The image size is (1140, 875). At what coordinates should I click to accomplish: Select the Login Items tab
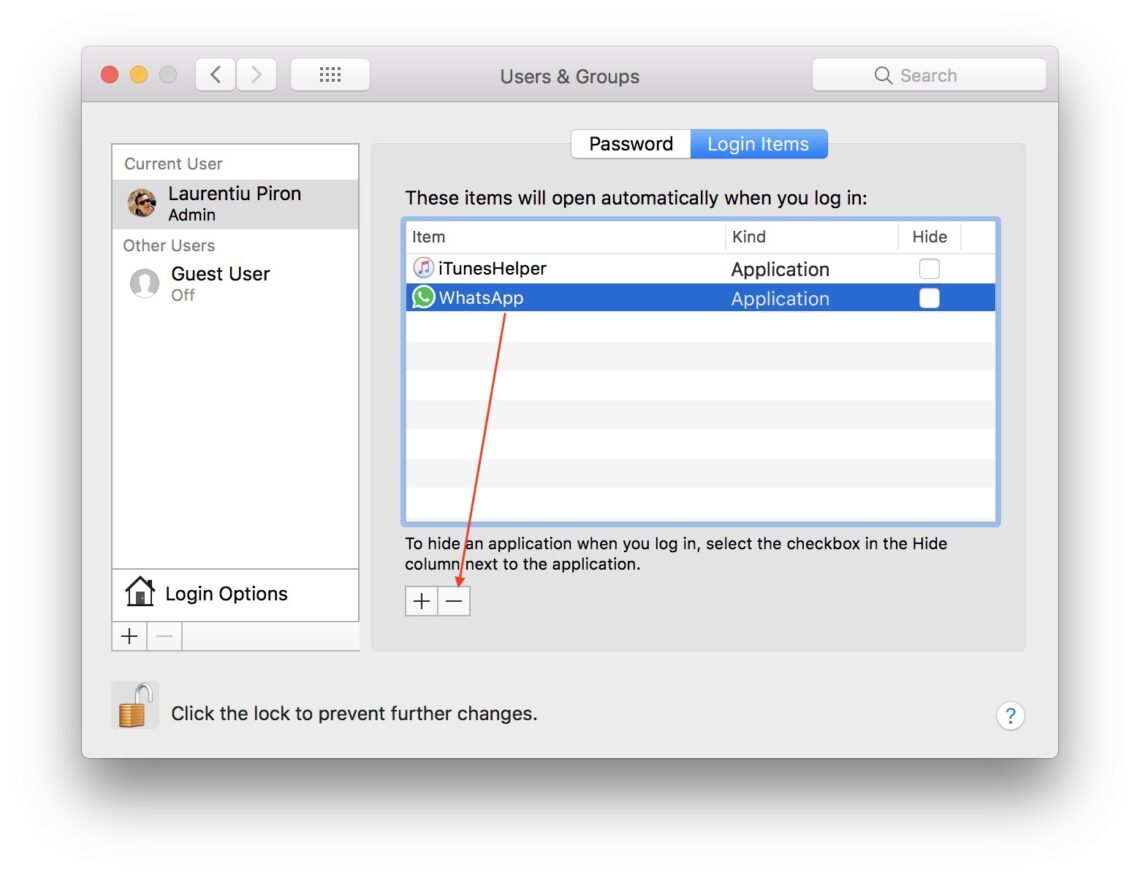coord(759,143)
